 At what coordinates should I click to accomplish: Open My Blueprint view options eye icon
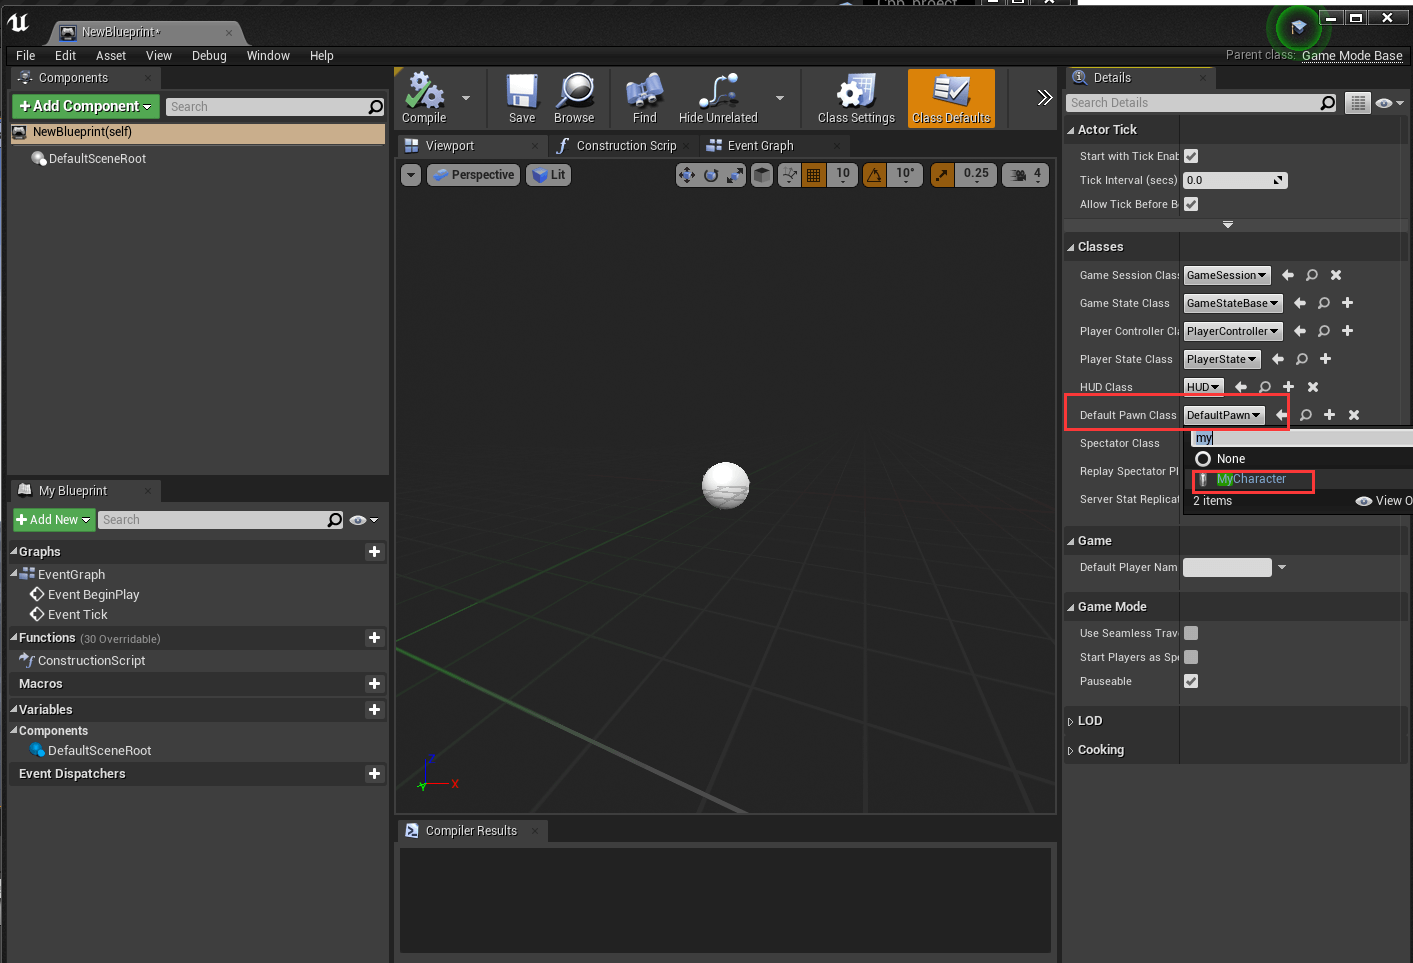(364, 520)
